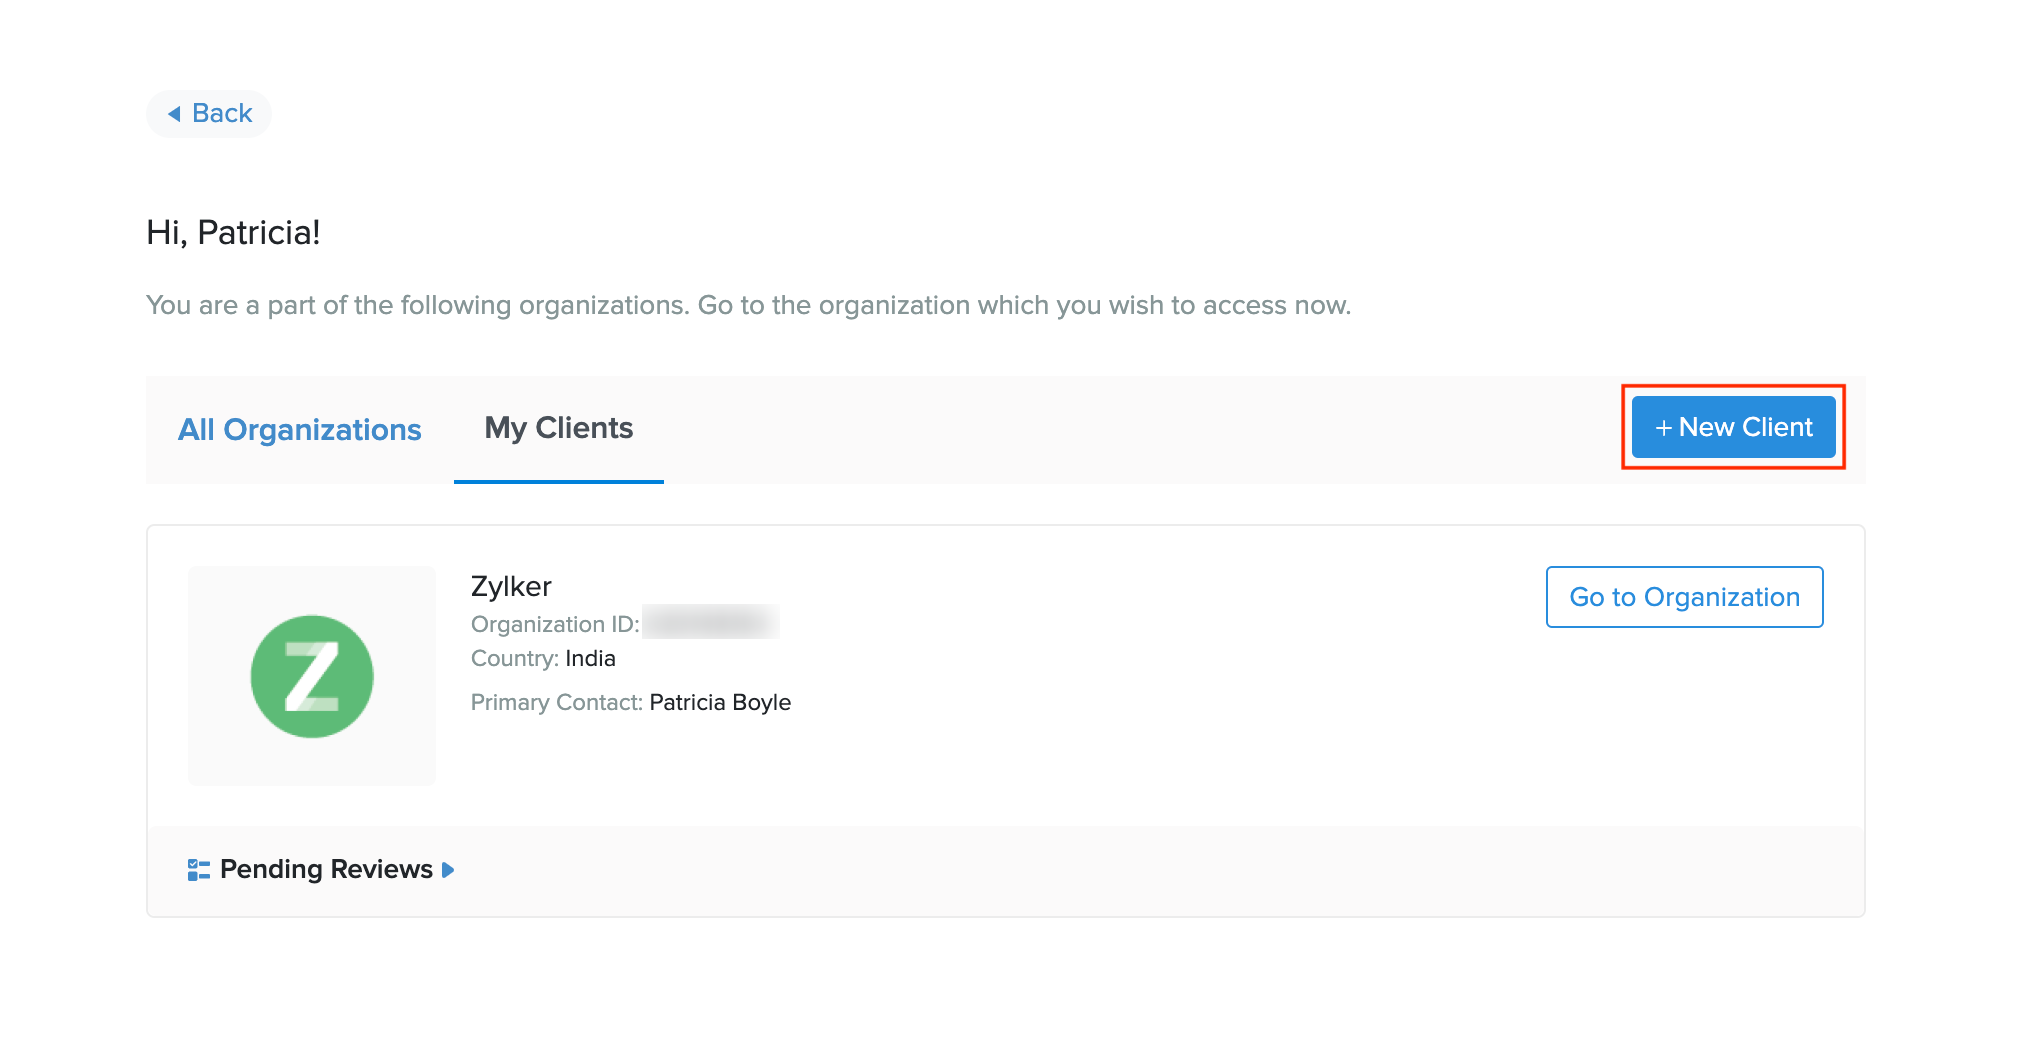Click the Pending Reviews label
This screenshot has width=2022, height=1058.
325,869
